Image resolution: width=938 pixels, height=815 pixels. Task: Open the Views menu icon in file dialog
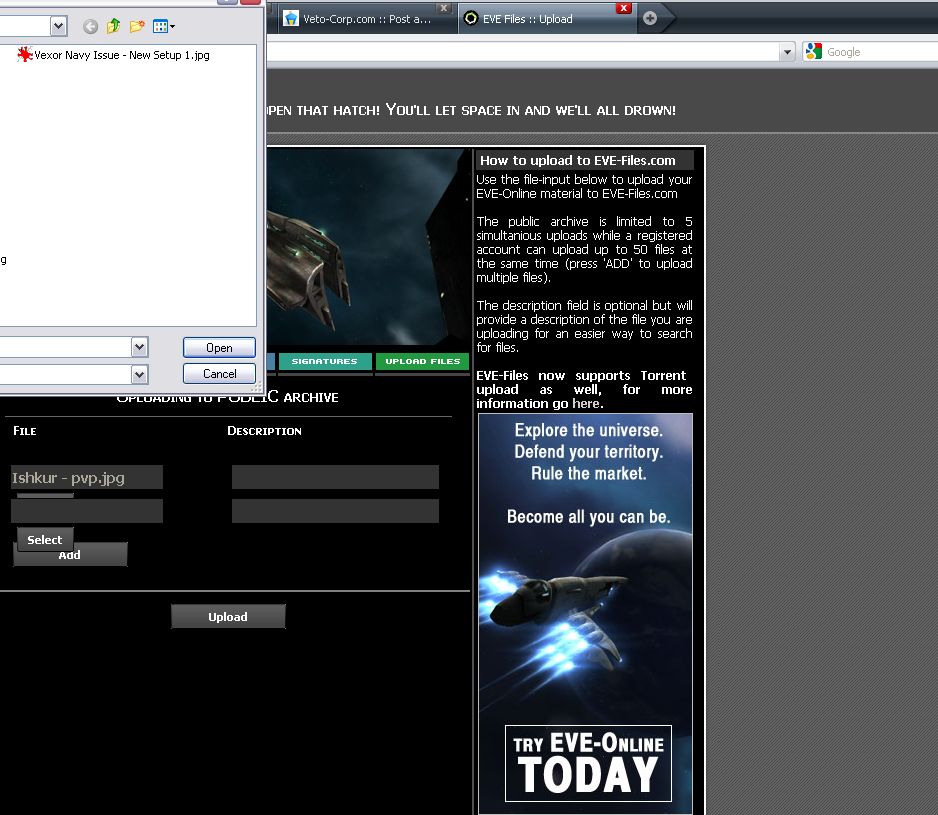click(163, 26)
